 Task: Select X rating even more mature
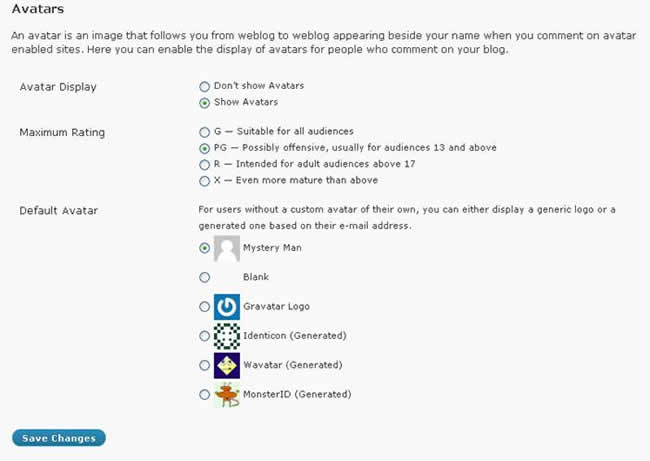click(x=204, y=181)
